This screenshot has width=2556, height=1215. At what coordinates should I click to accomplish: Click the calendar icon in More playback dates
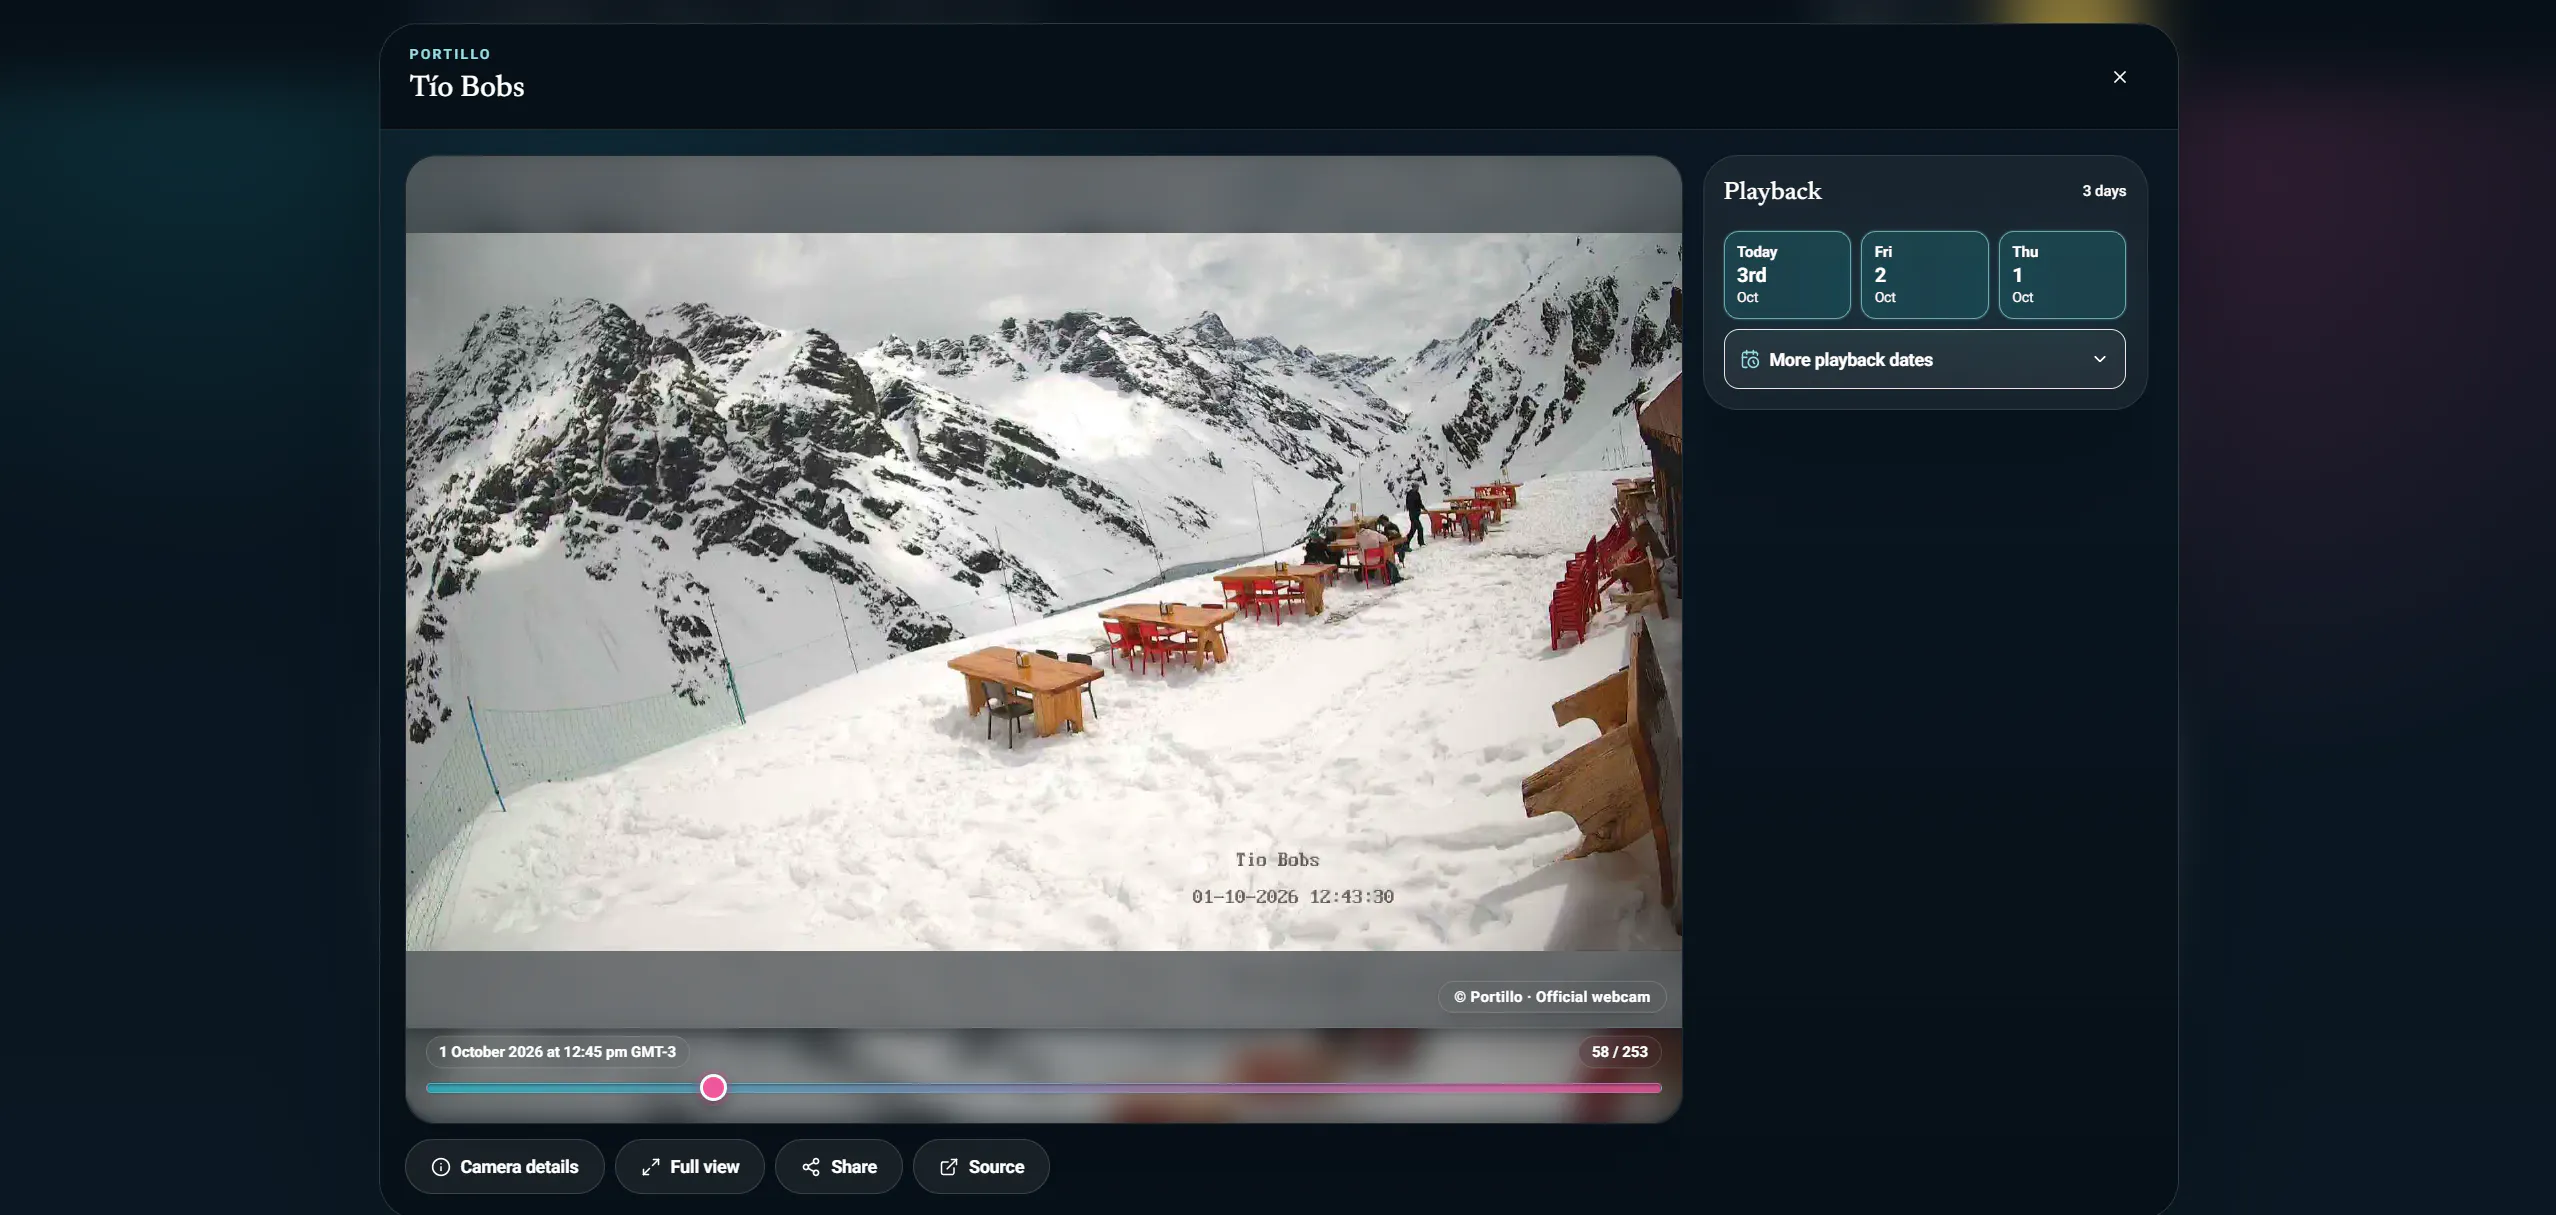1750,360
